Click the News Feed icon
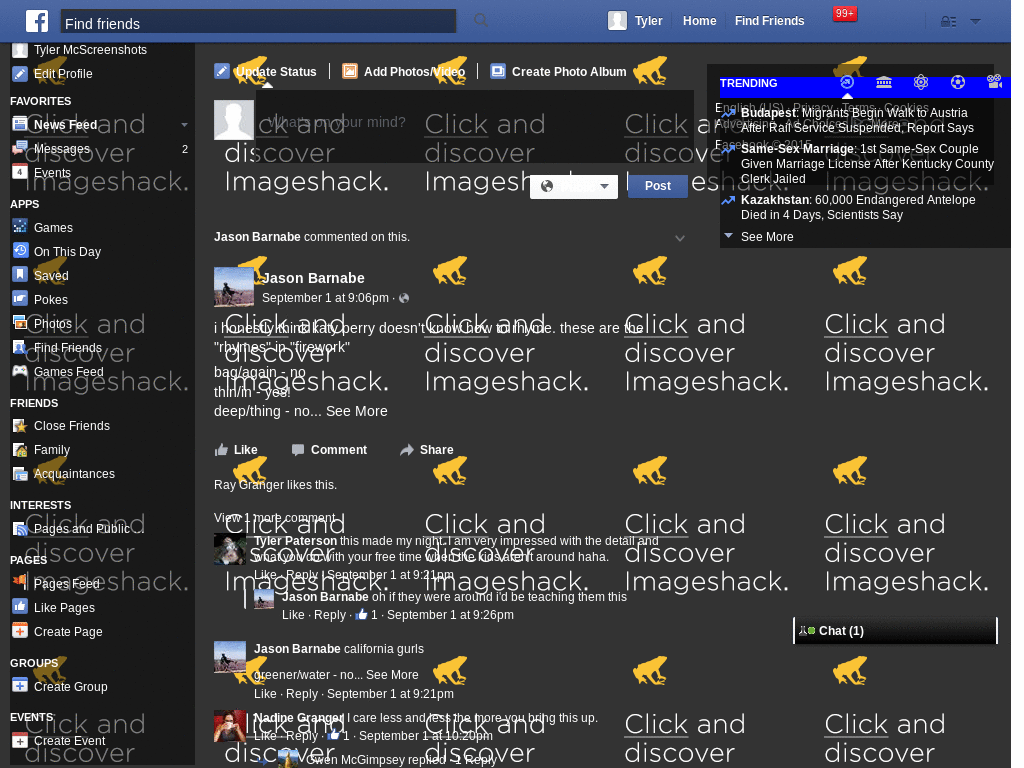Screen dimensions: 1024x768 point(20,123)
